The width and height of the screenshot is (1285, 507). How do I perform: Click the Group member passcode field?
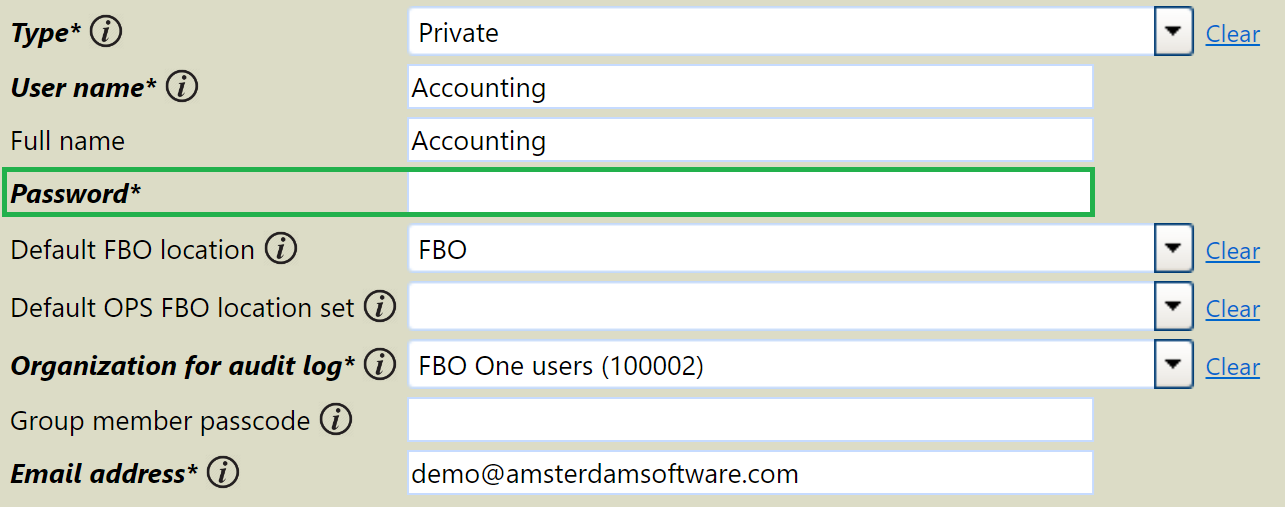point(750,420)
